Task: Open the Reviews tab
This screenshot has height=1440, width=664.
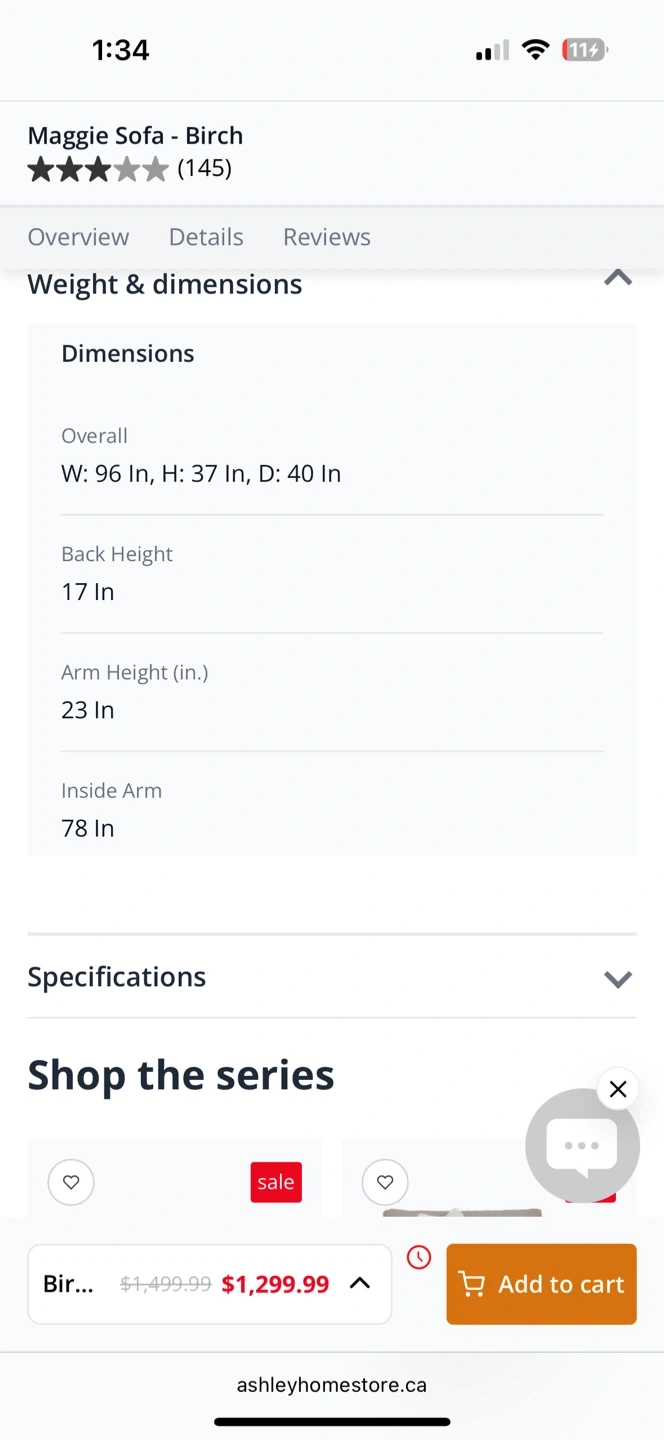Action: click(327, 237)
